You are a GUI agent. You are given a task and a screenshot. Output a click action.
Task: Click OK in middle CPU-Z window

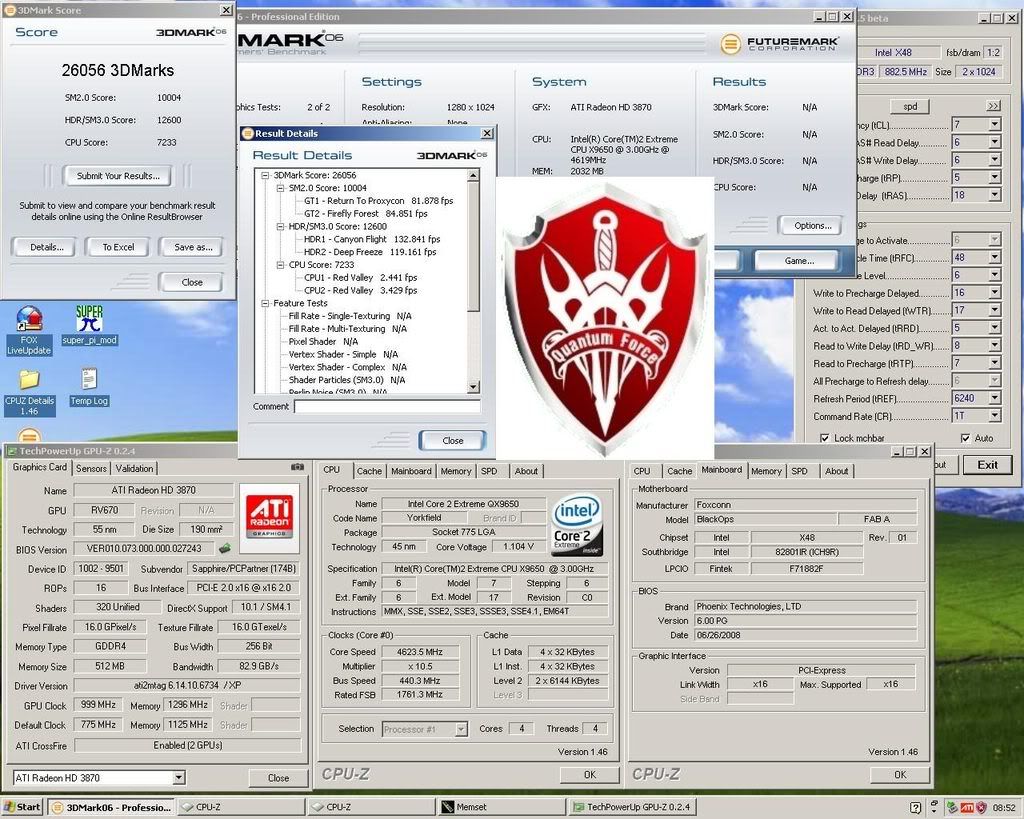(x=589, y=775)
